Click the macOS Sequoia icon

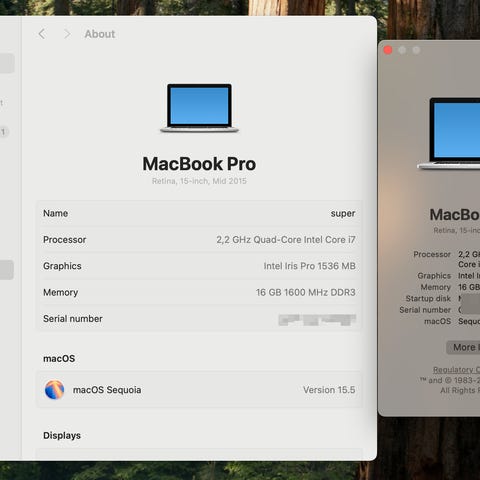pyautogui.click(x=54, y=389)
